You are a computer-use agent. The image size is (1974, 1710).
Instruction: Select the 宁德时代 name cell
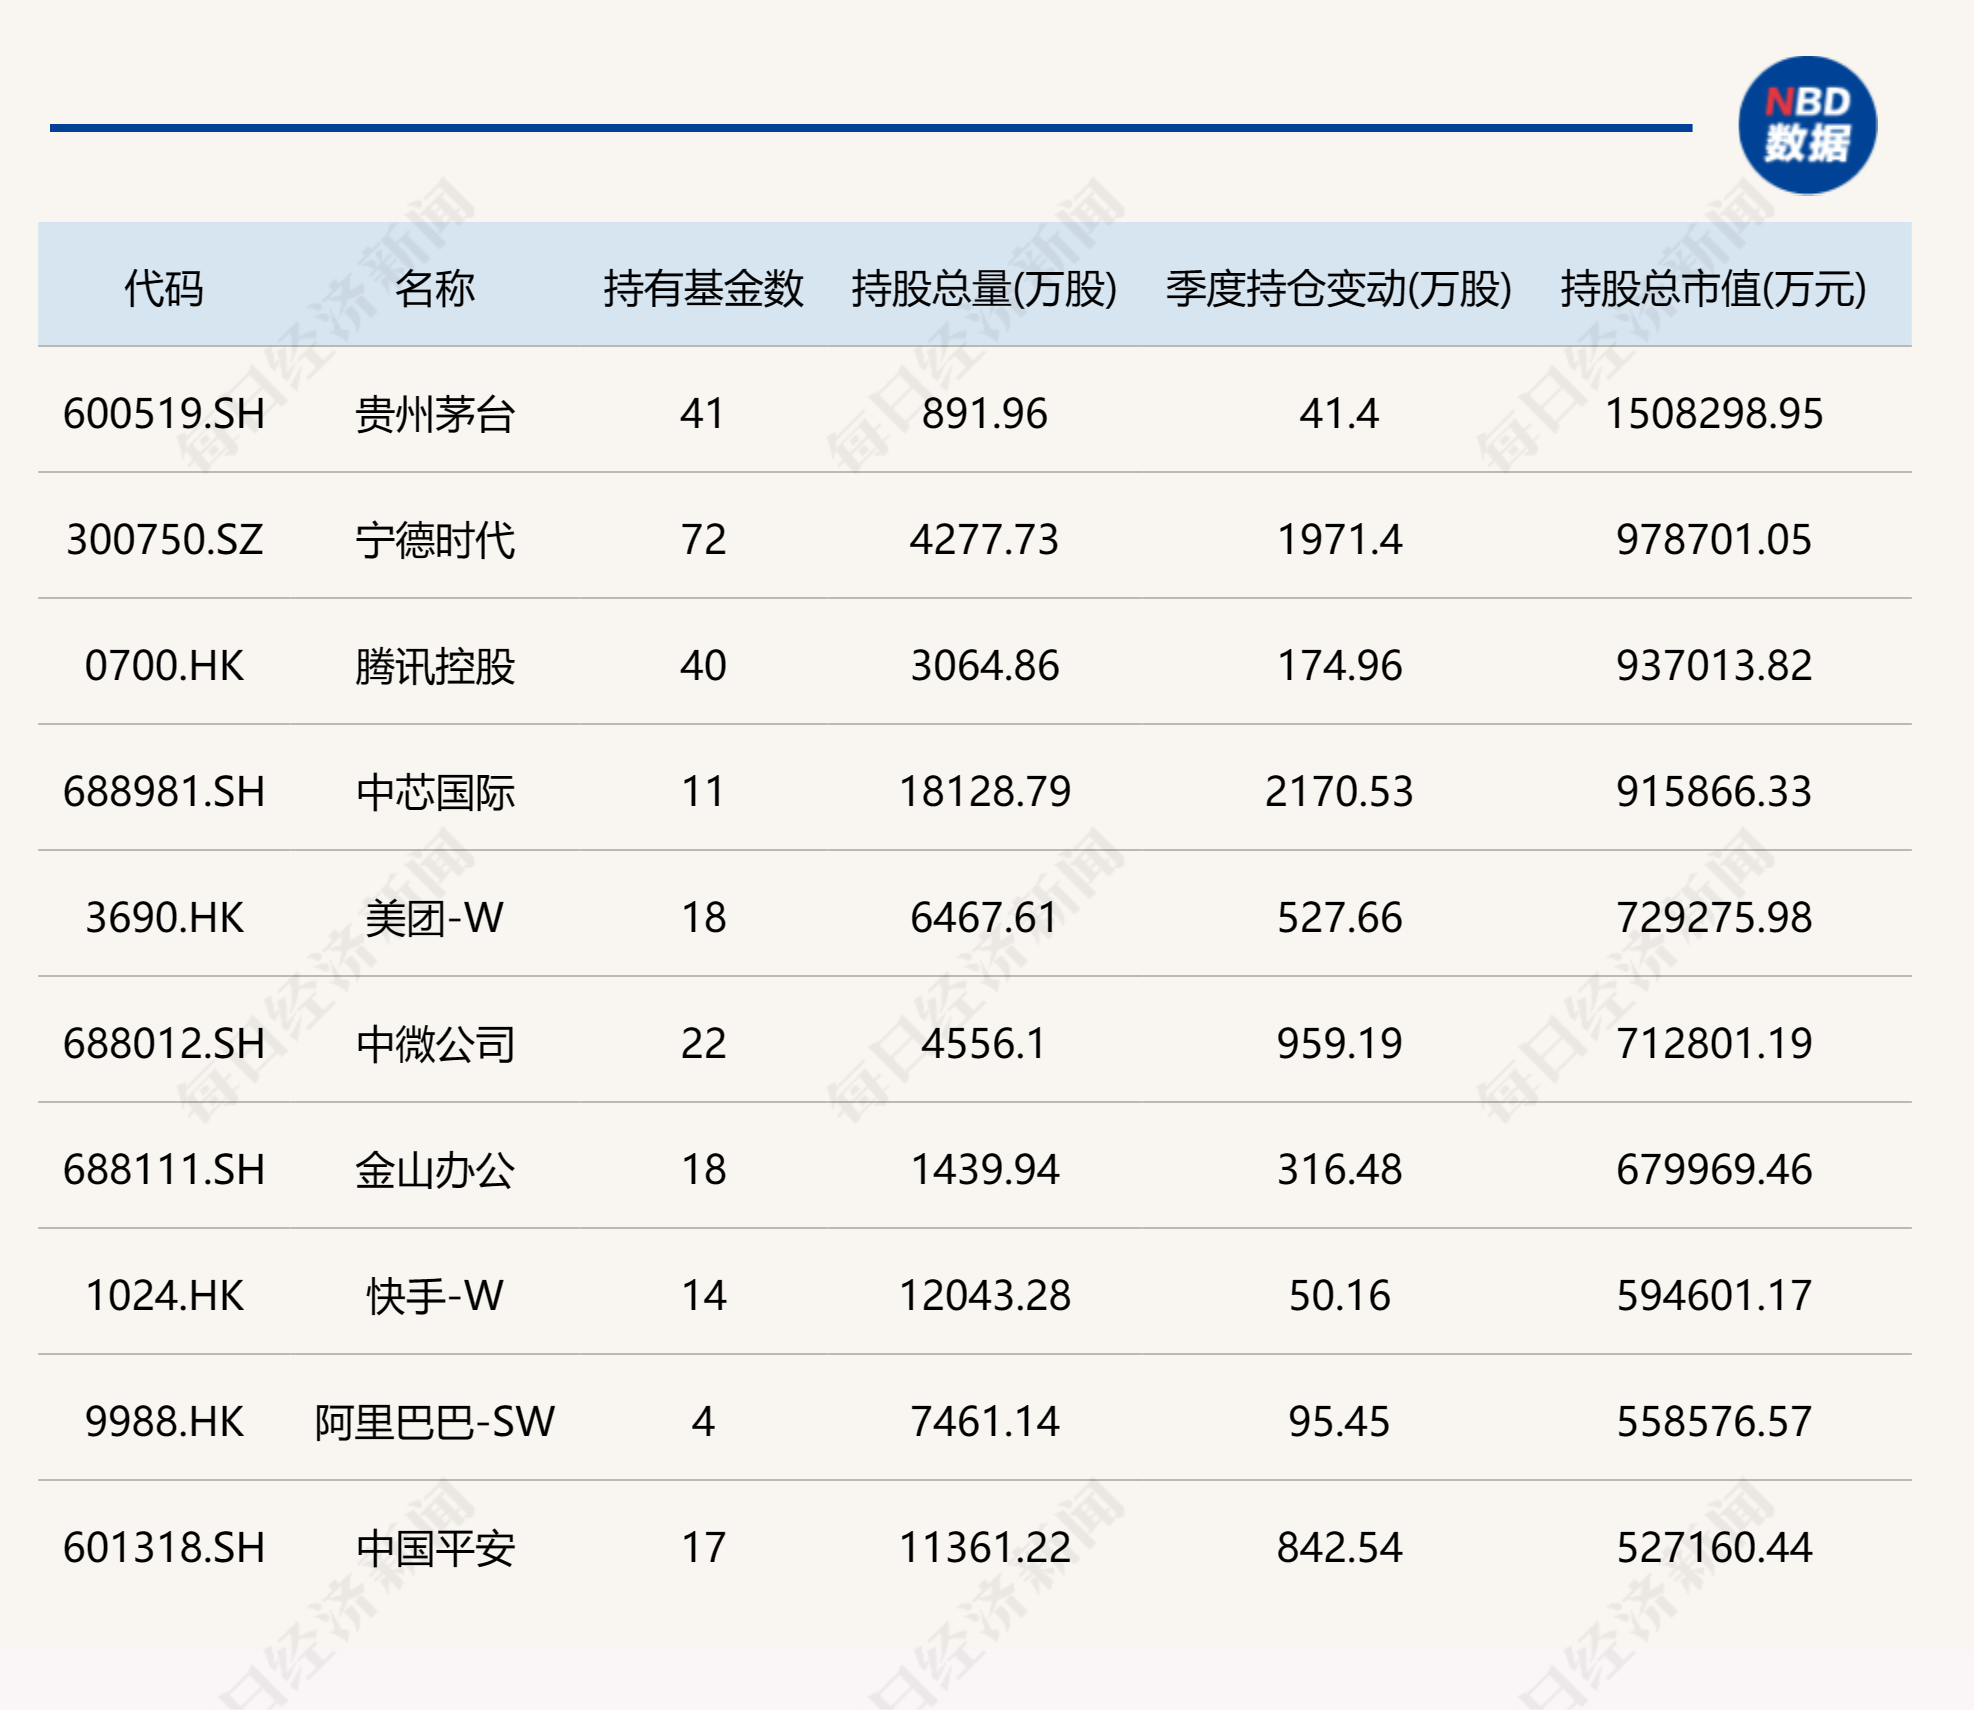point(435,541)
